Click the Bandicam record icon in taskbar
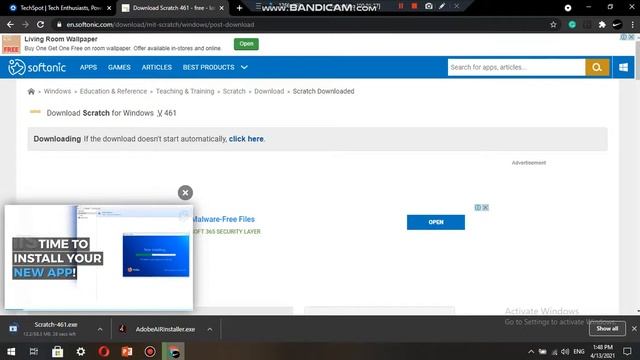This screenshot has height=360, width=640. point(150,351)
